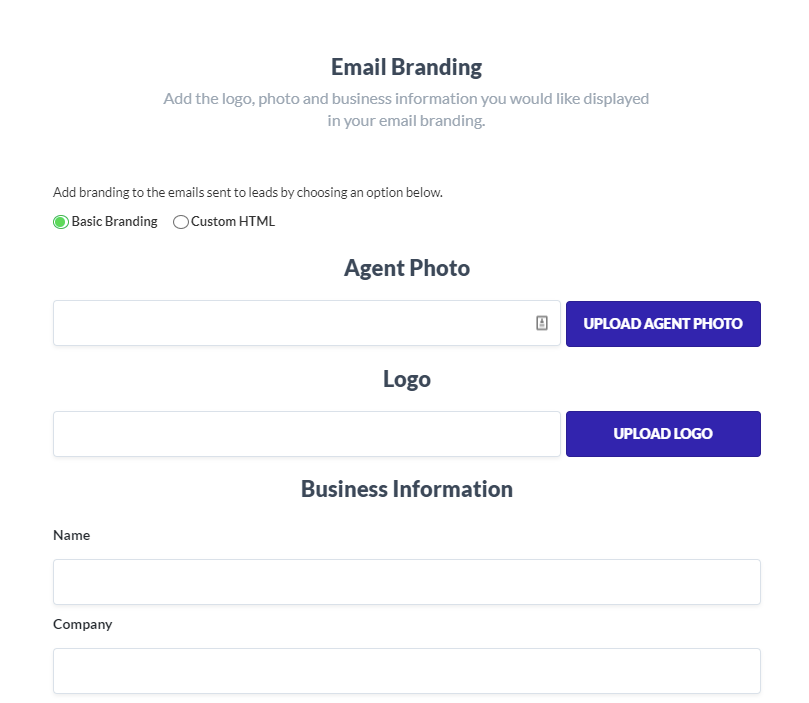Focus the Agent Photo text field
809x703 pixels.
[290, 323]
